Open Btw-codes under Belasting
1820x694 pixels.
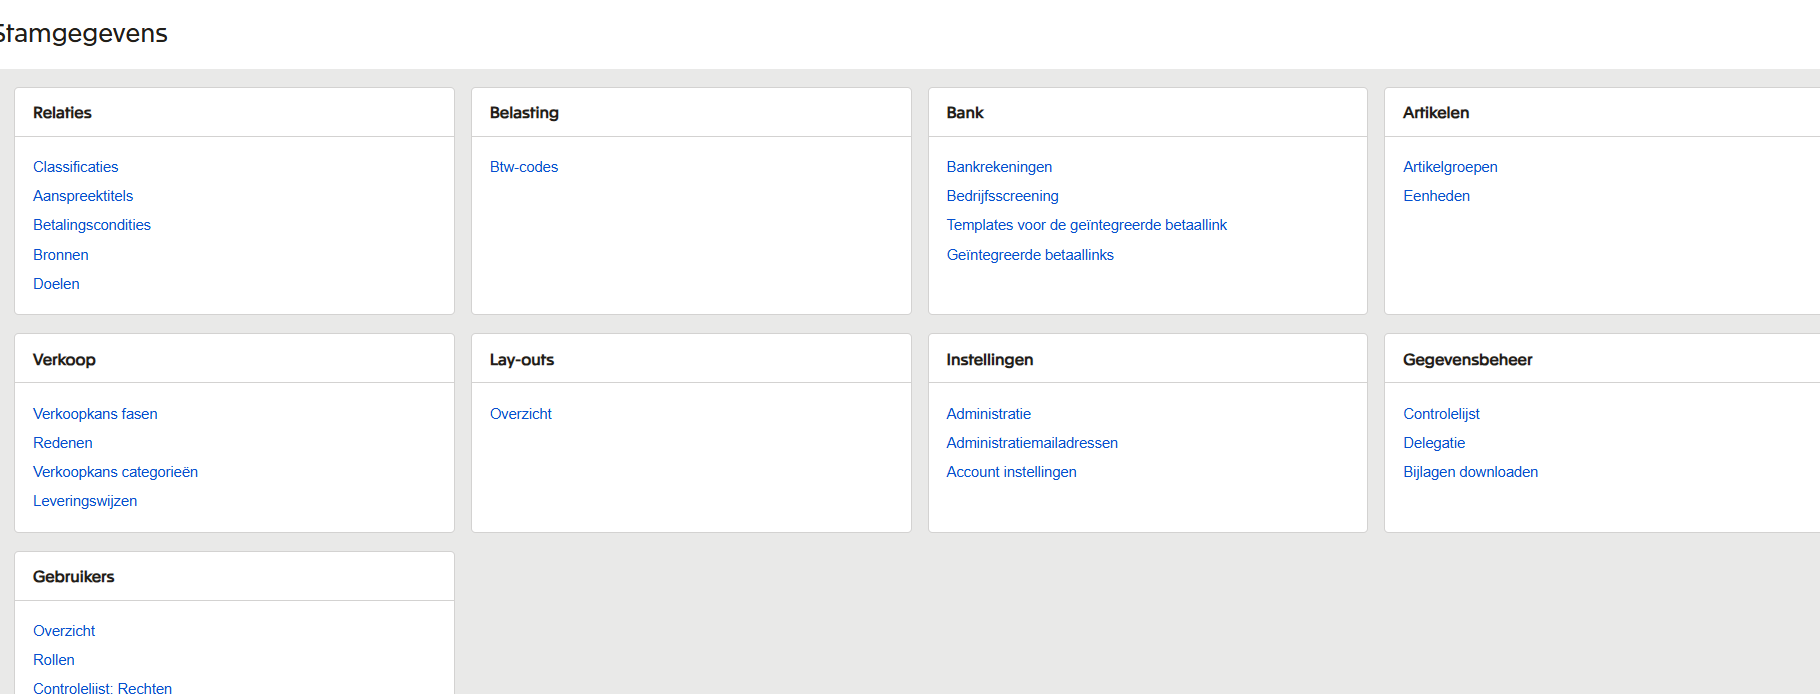(524, 167)
